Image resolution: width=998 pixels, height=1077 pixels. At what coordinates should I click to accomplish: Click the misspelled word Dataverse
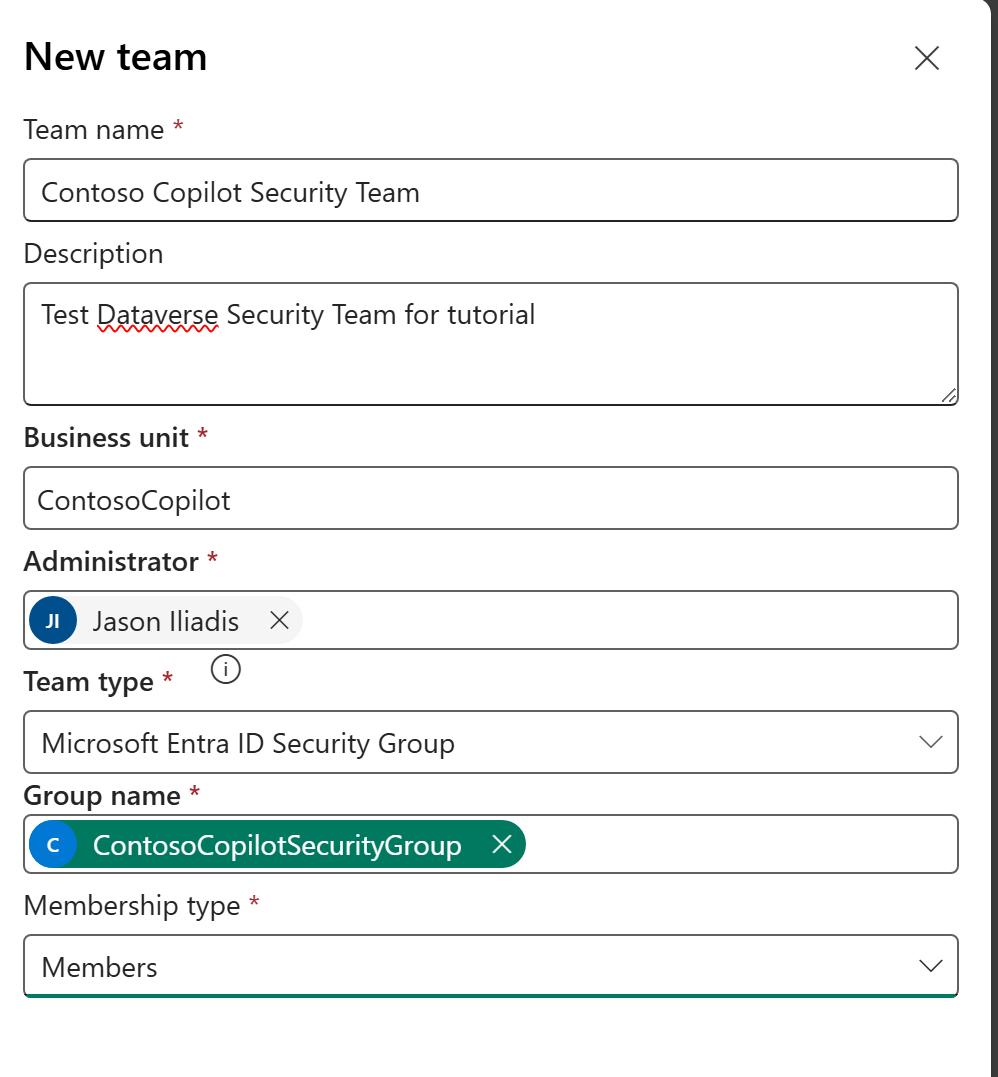(x=157, y=316)
